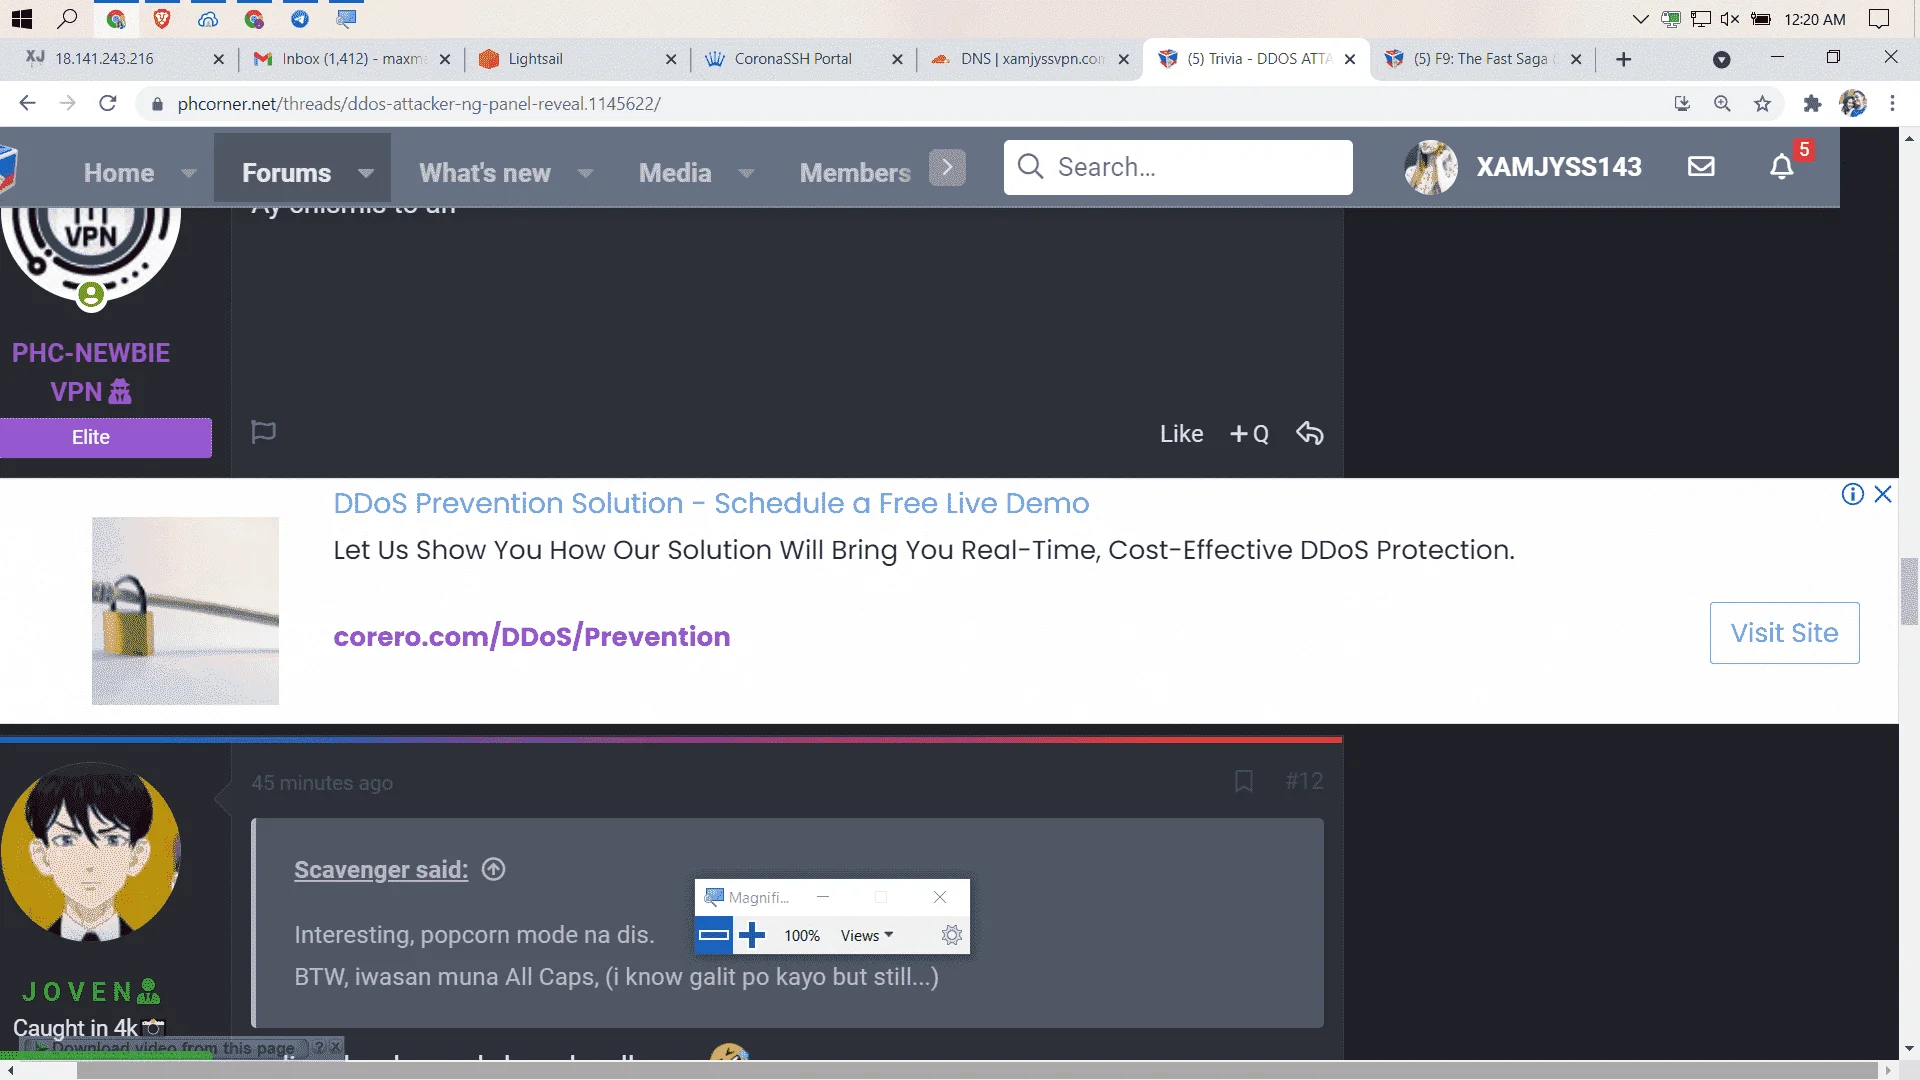This screenshot has height=1080, width=1920.
Task: Close the Lightsail tab
Action: (671, 59)
